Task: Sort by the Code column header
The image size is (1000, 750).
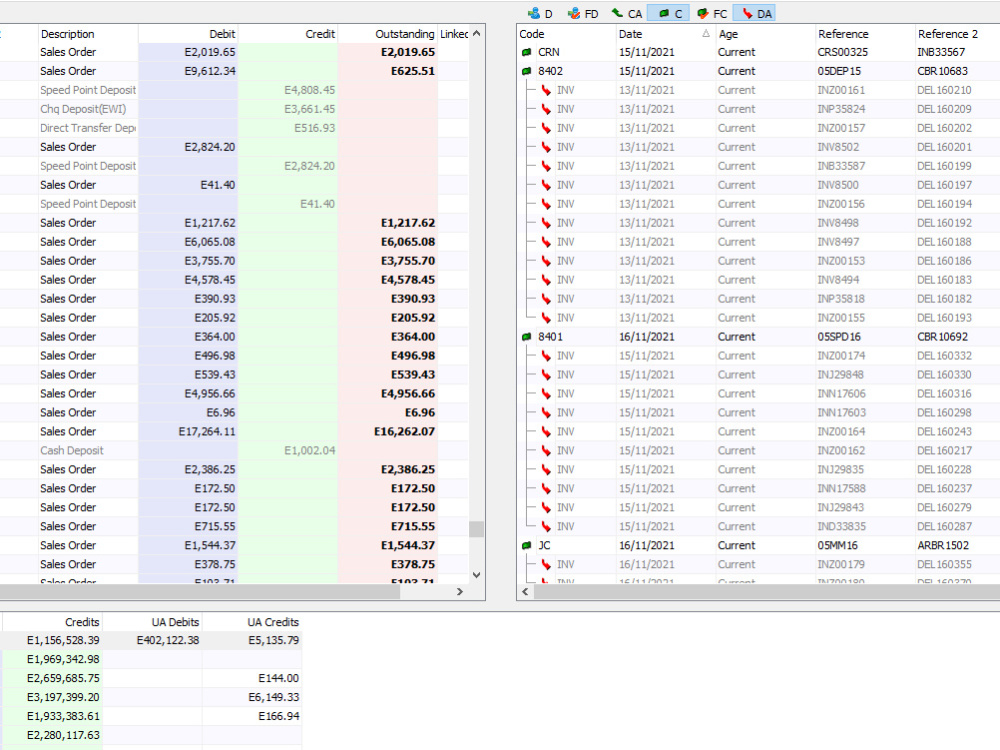Action: tap(566, 34)
